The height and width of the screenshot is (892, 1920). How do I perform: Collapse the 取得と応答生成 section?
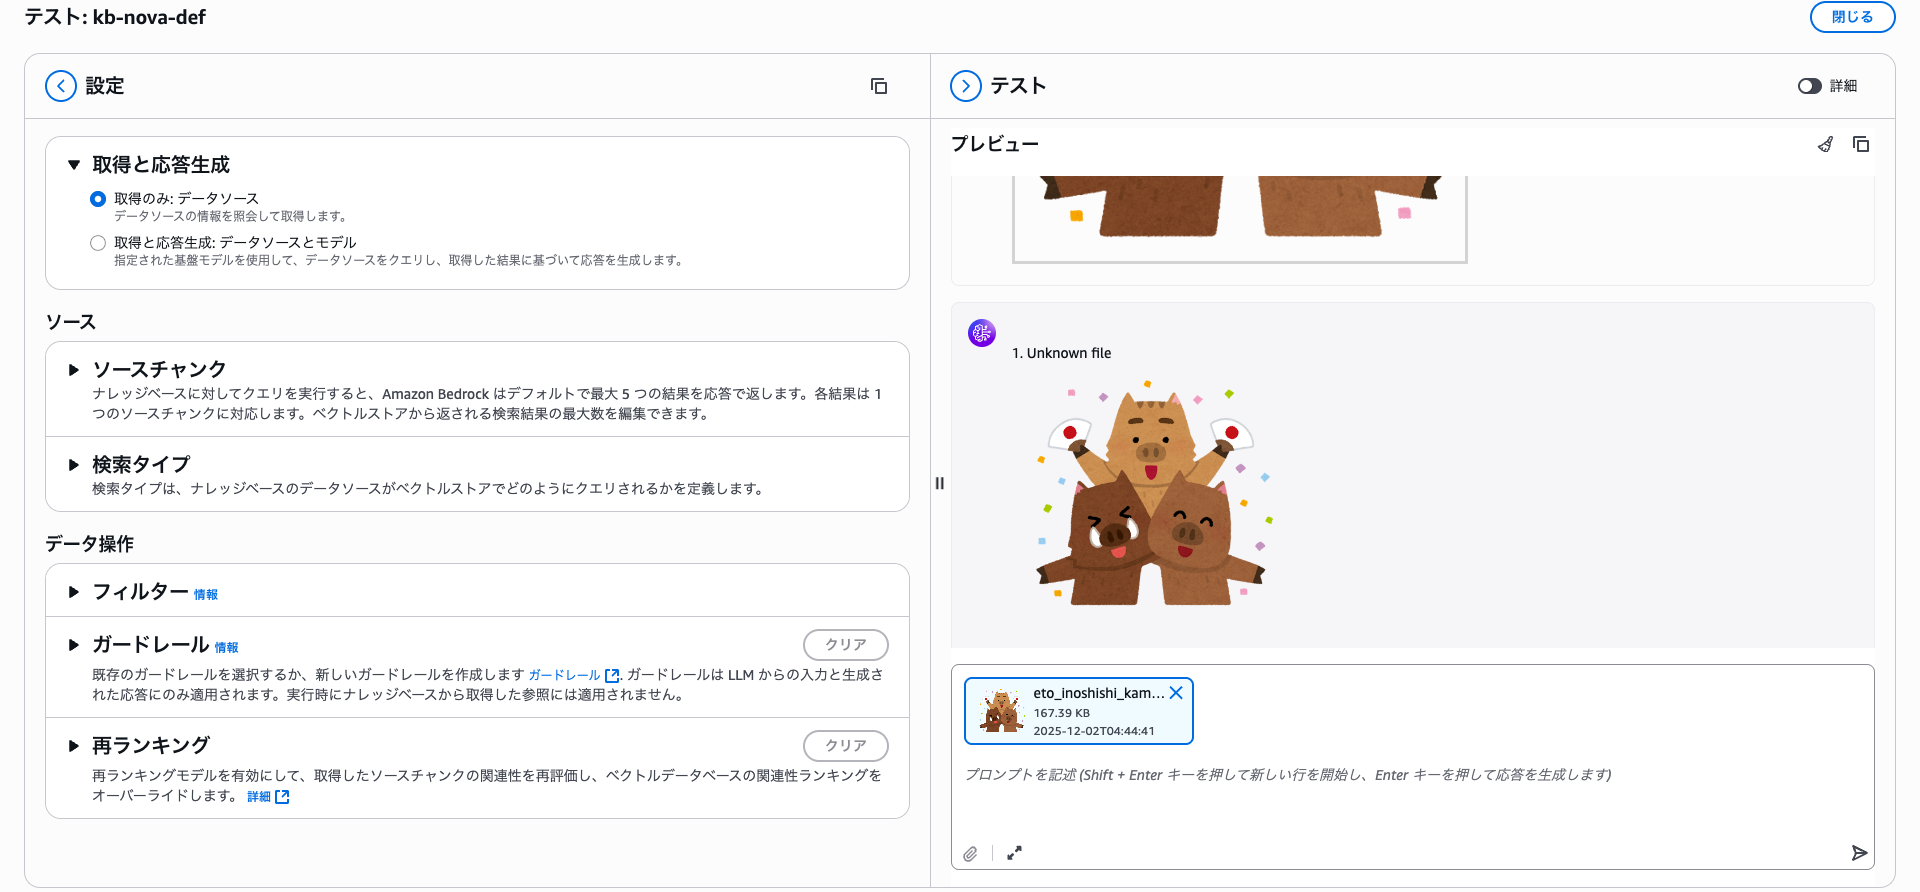click(74, 165)
